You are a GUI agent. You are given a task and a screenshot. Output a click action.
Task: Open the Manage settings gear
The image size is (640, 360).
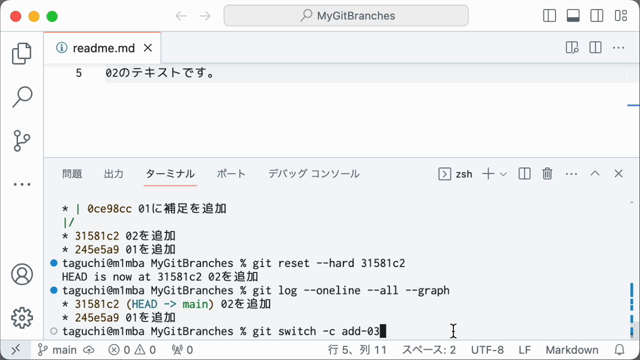click(x=22, y=318)
